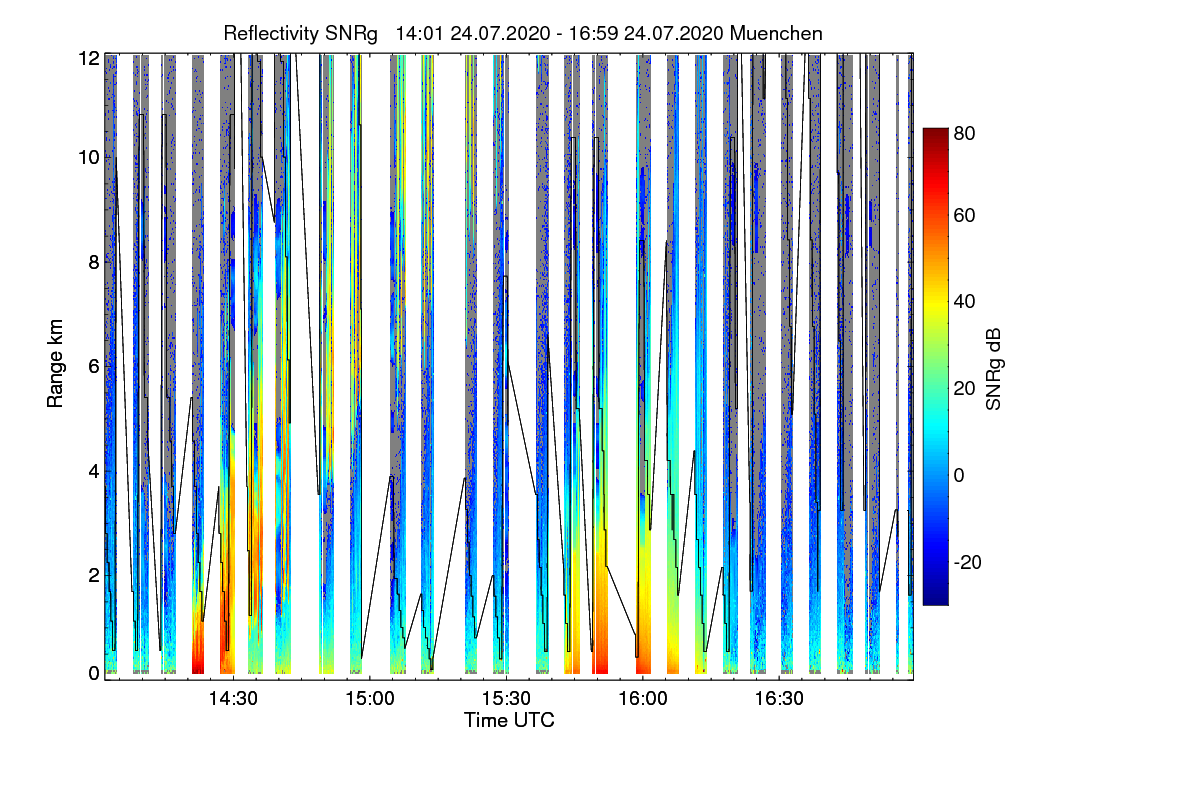
Task: Click the y-axis tick label '12'
Action: coord(88,58)
